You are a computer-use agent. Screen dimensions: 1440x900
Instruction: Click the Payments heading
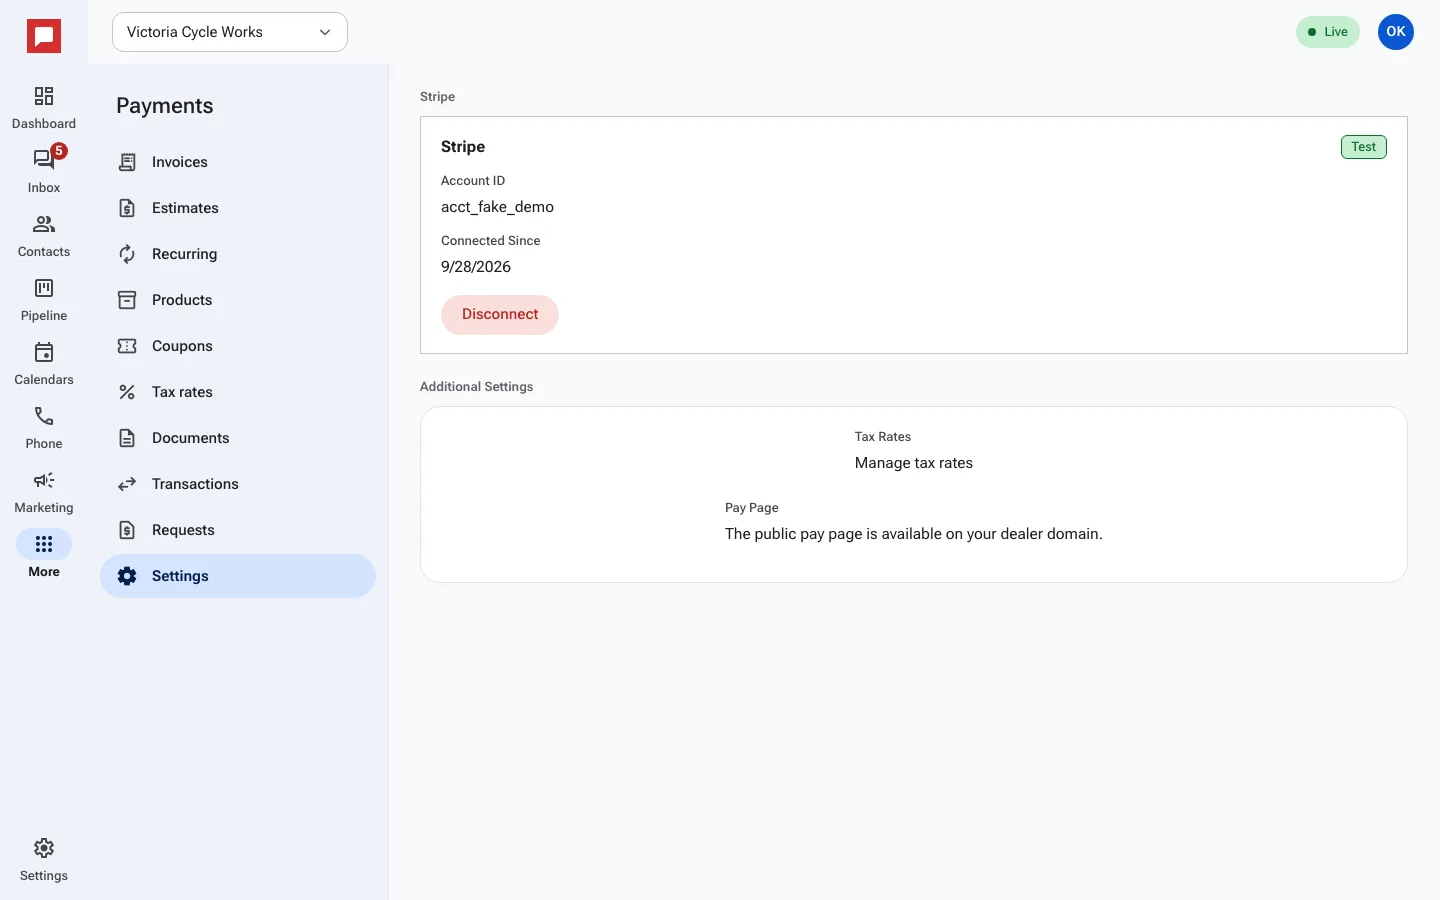pyautogui.click(x=165, y=106)
